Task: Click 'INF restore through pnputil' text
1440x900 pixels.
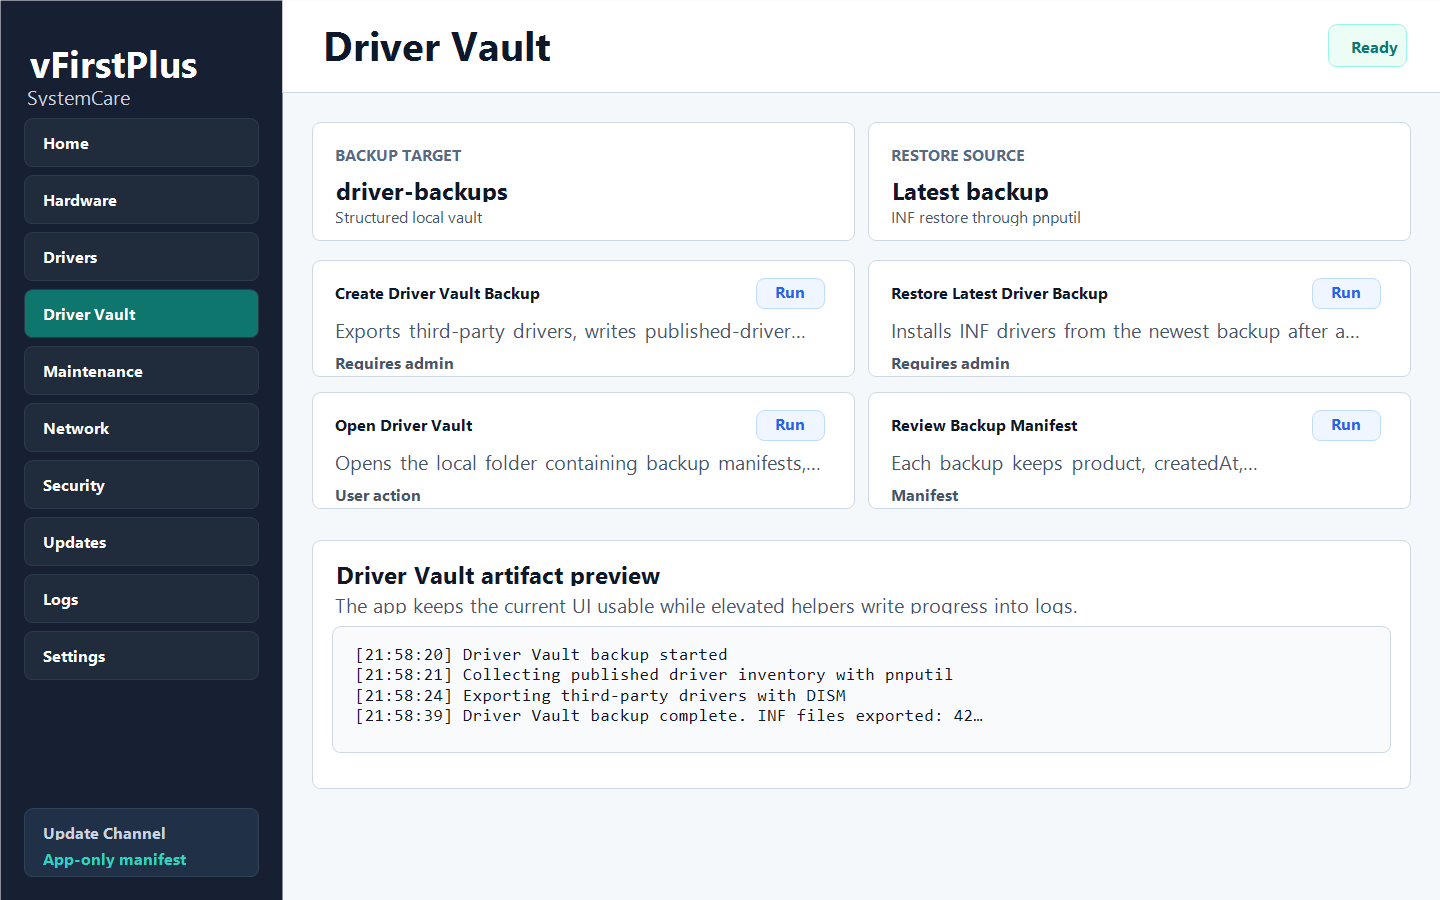Action: click(986, 218)
